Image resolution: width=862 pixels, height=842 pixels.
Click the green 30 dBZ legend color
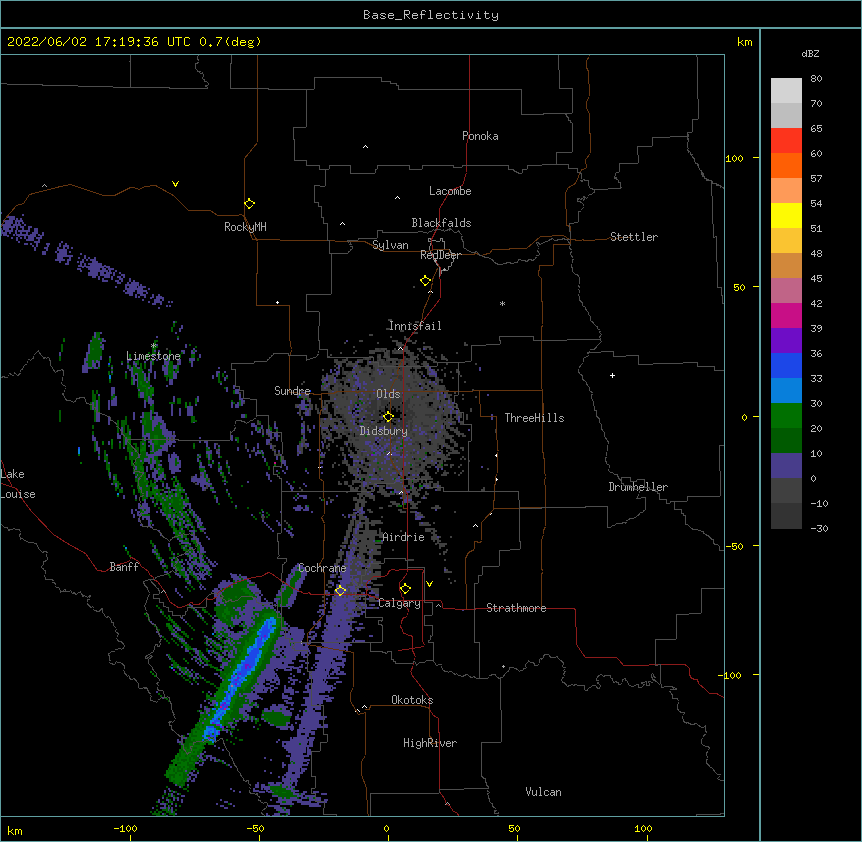[786, 416]
